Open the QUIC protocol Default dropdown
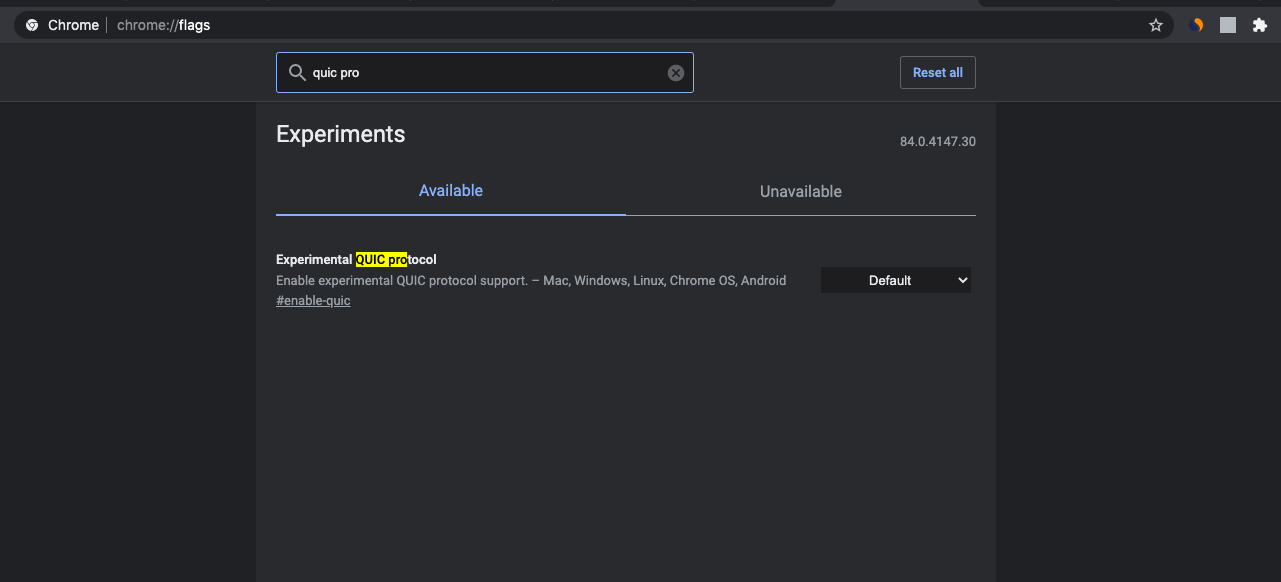Screen dimensions: 1281x582 coord(896,281)
